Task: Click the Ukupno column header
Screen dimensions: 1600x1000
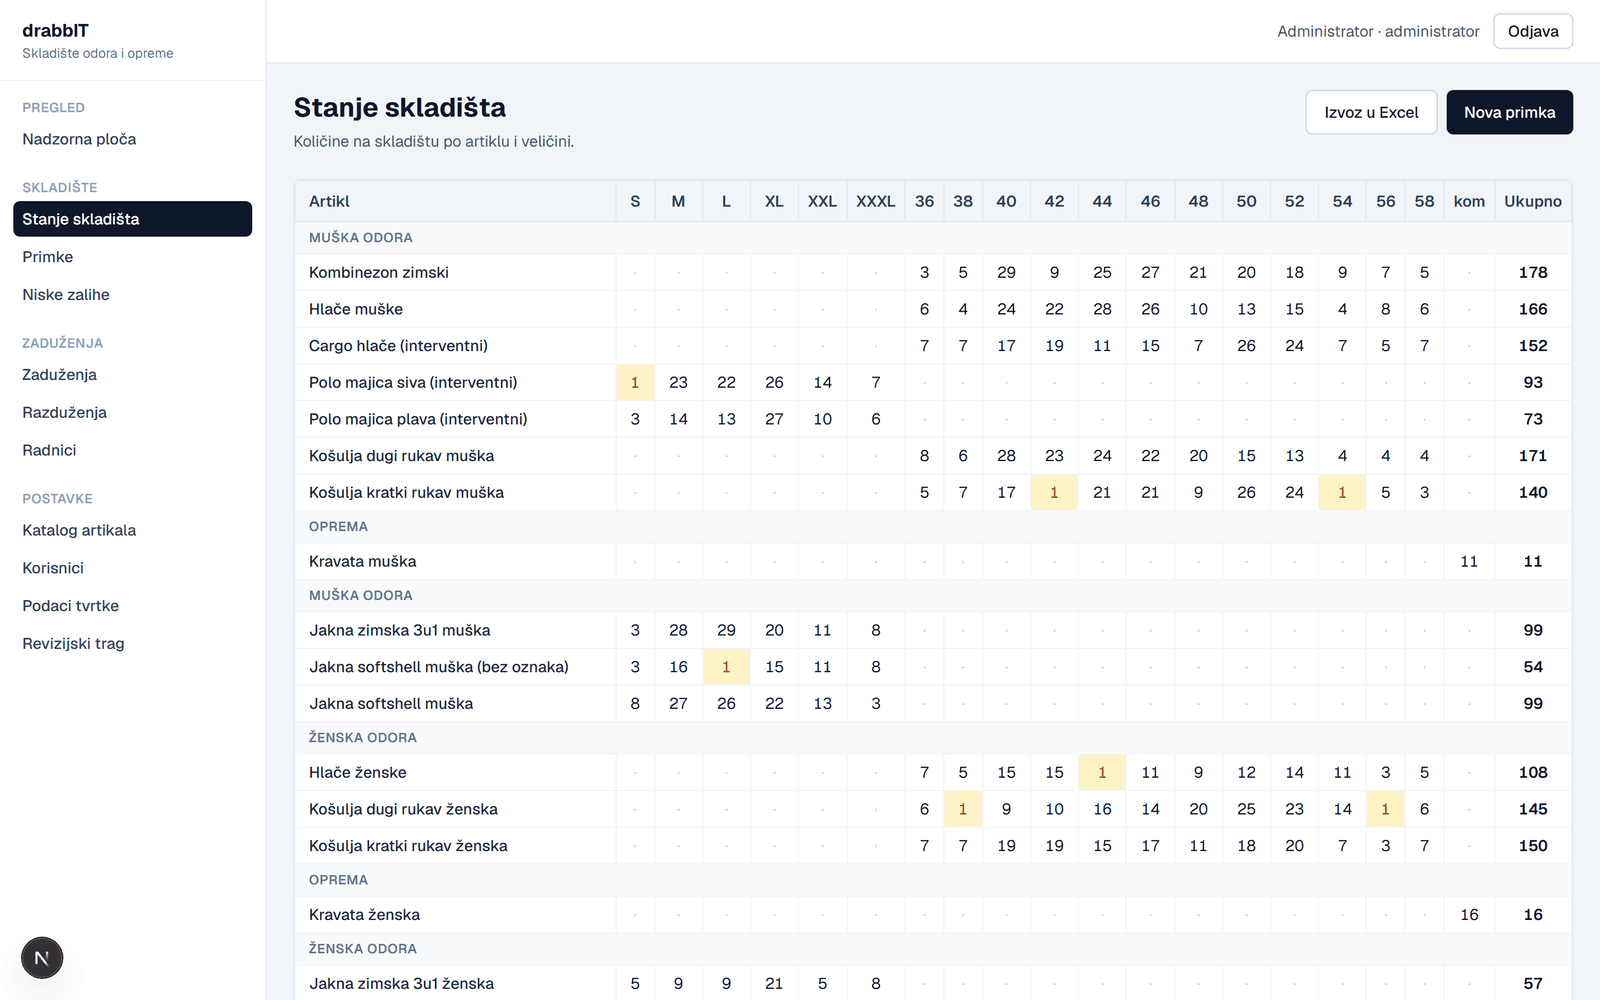Action: click(x=1533, y=201)
